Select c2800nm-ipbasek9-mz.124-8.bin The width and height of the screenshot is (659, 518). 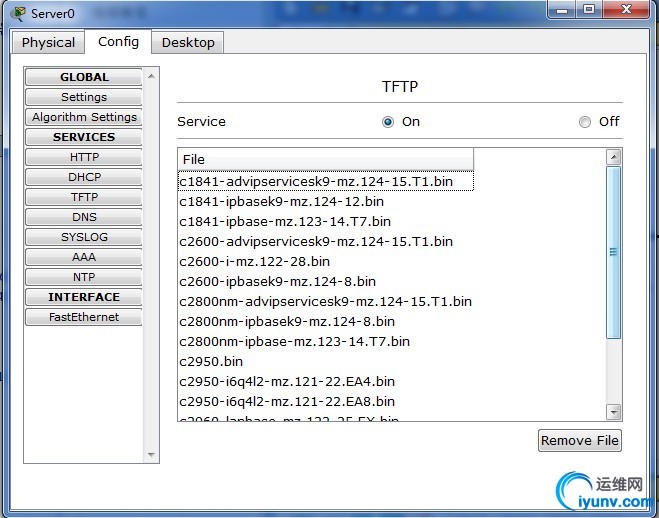[326, 321]
